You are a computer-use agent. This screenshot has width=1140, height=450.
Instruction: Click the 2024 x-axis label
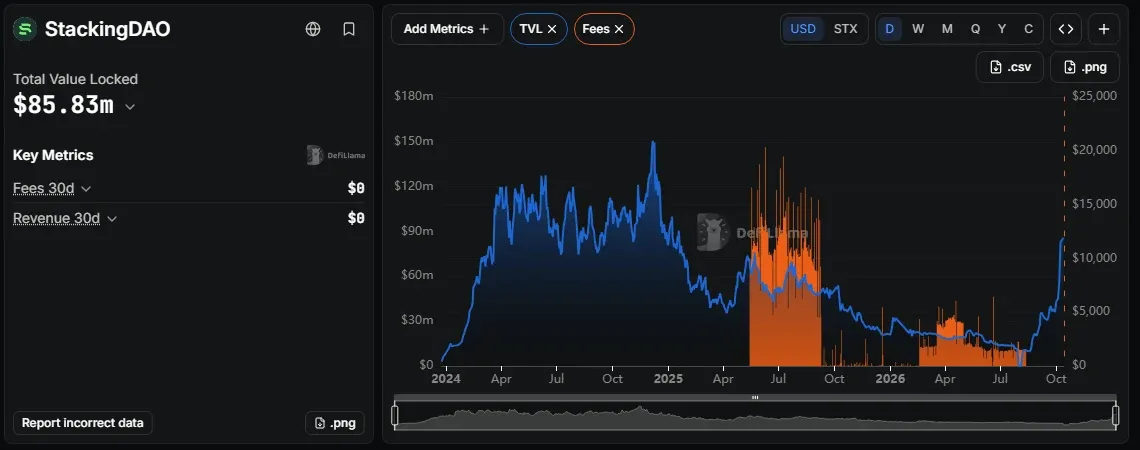446,379
